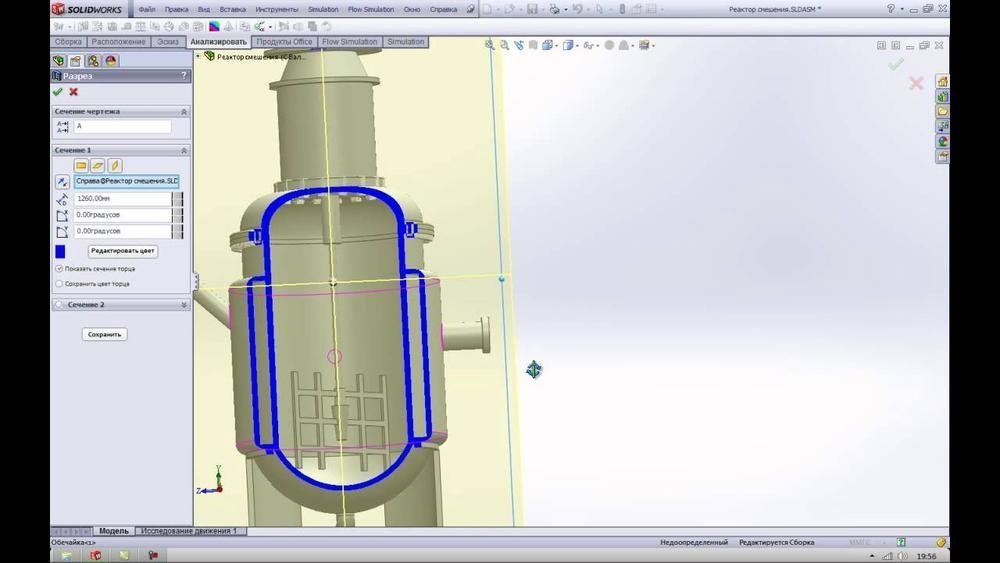Click the New document icon
1000x563 pixels.
click(x=487, y=10)
